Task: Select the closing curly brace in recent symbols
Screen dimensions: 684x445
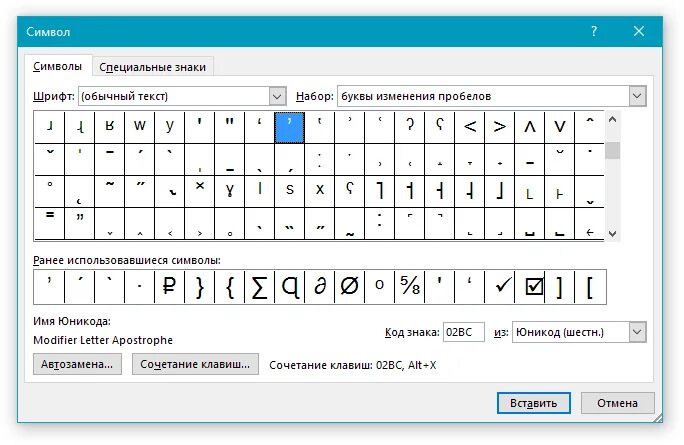Action: pos(200,287)
